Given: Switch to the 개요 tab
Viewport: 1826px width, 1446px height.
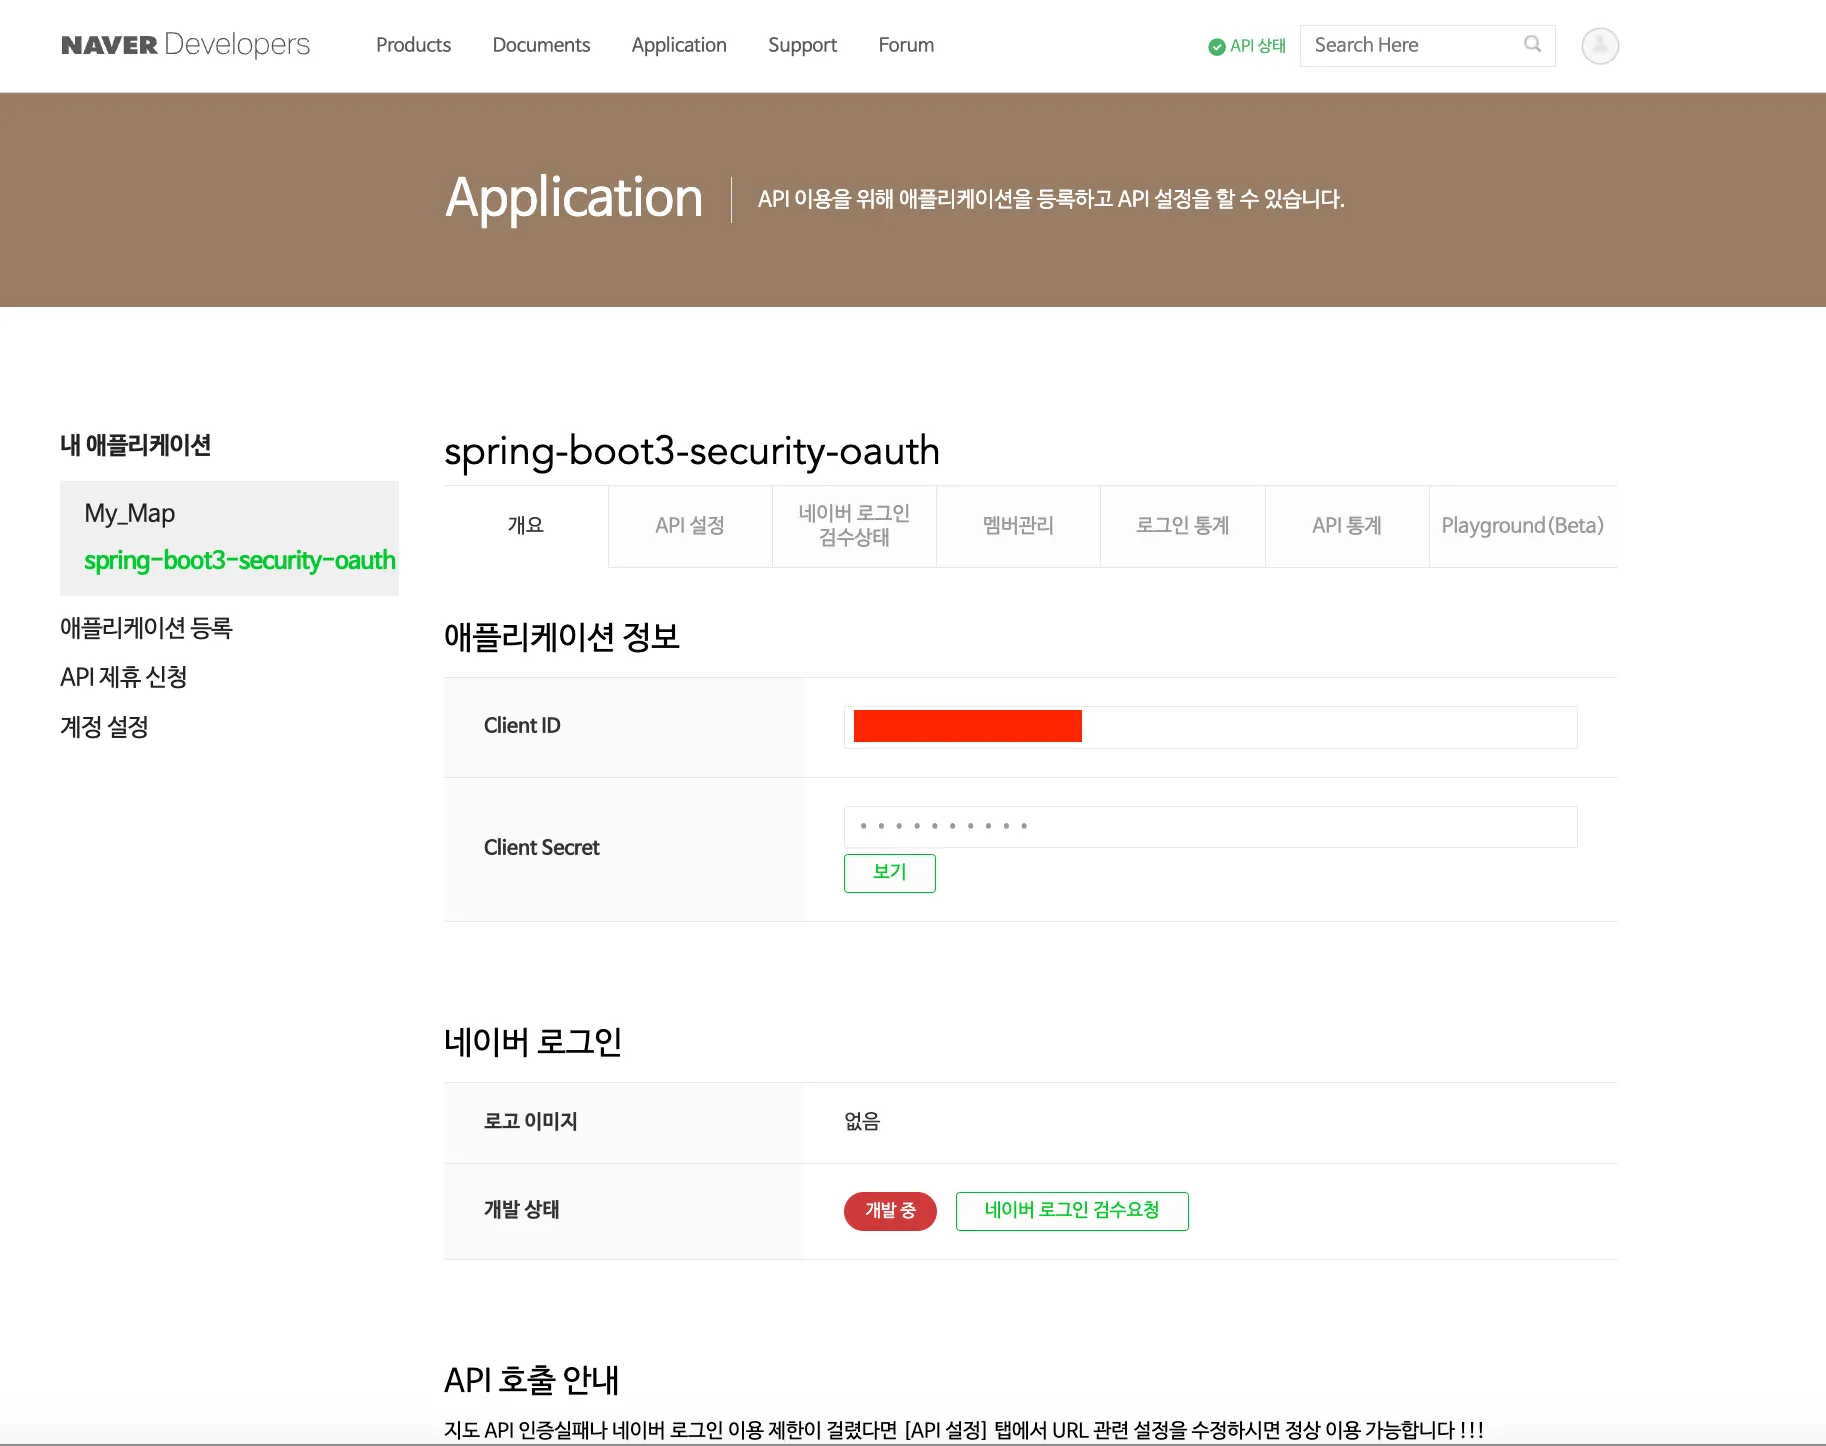Looking at the screenshot, I should pos(526,526).
